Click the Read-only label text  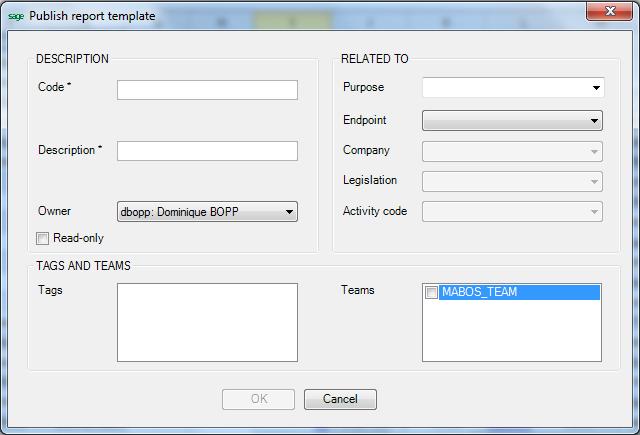click(78, 239)
